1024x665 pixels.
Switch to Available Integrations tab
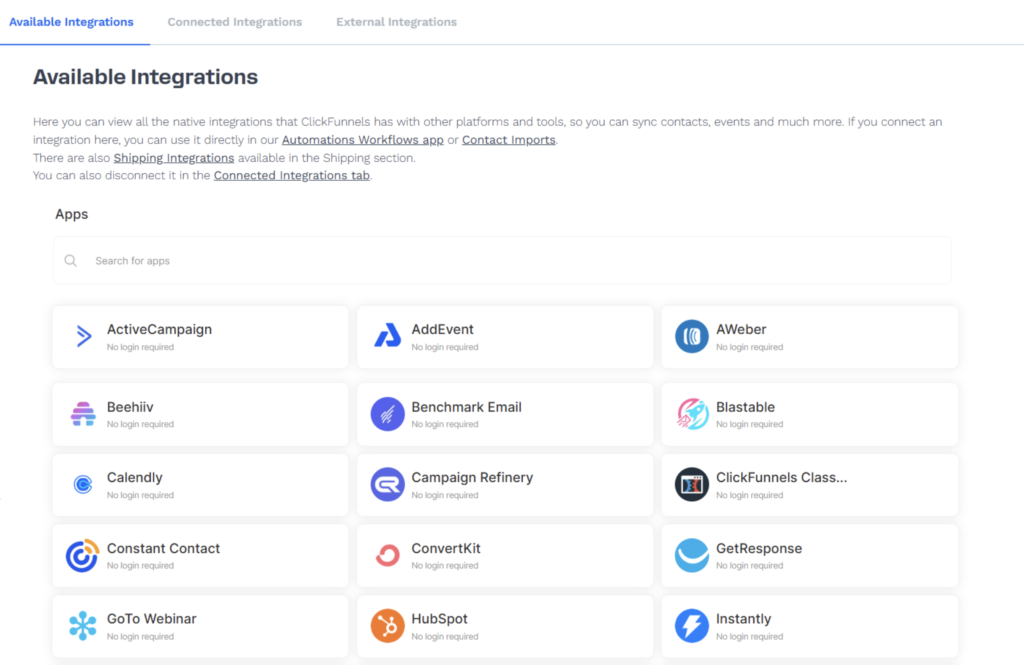pos(71,22)
